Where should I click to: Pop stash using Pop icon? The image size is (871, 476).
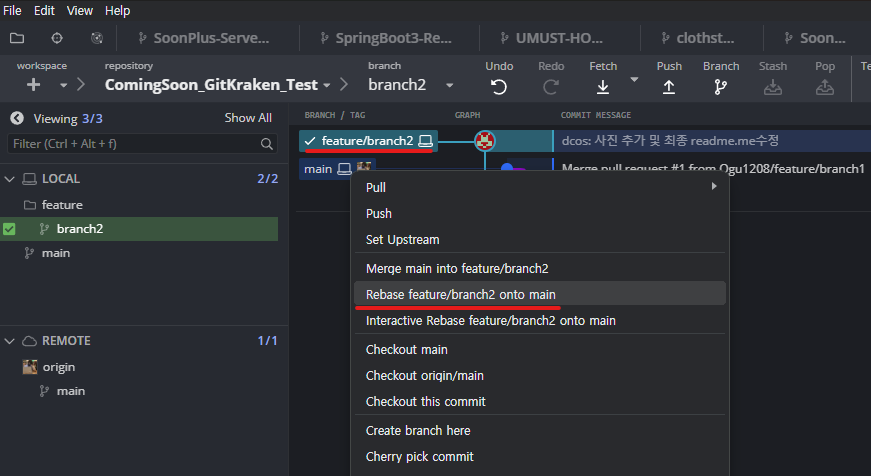click(x=825, y=87)
